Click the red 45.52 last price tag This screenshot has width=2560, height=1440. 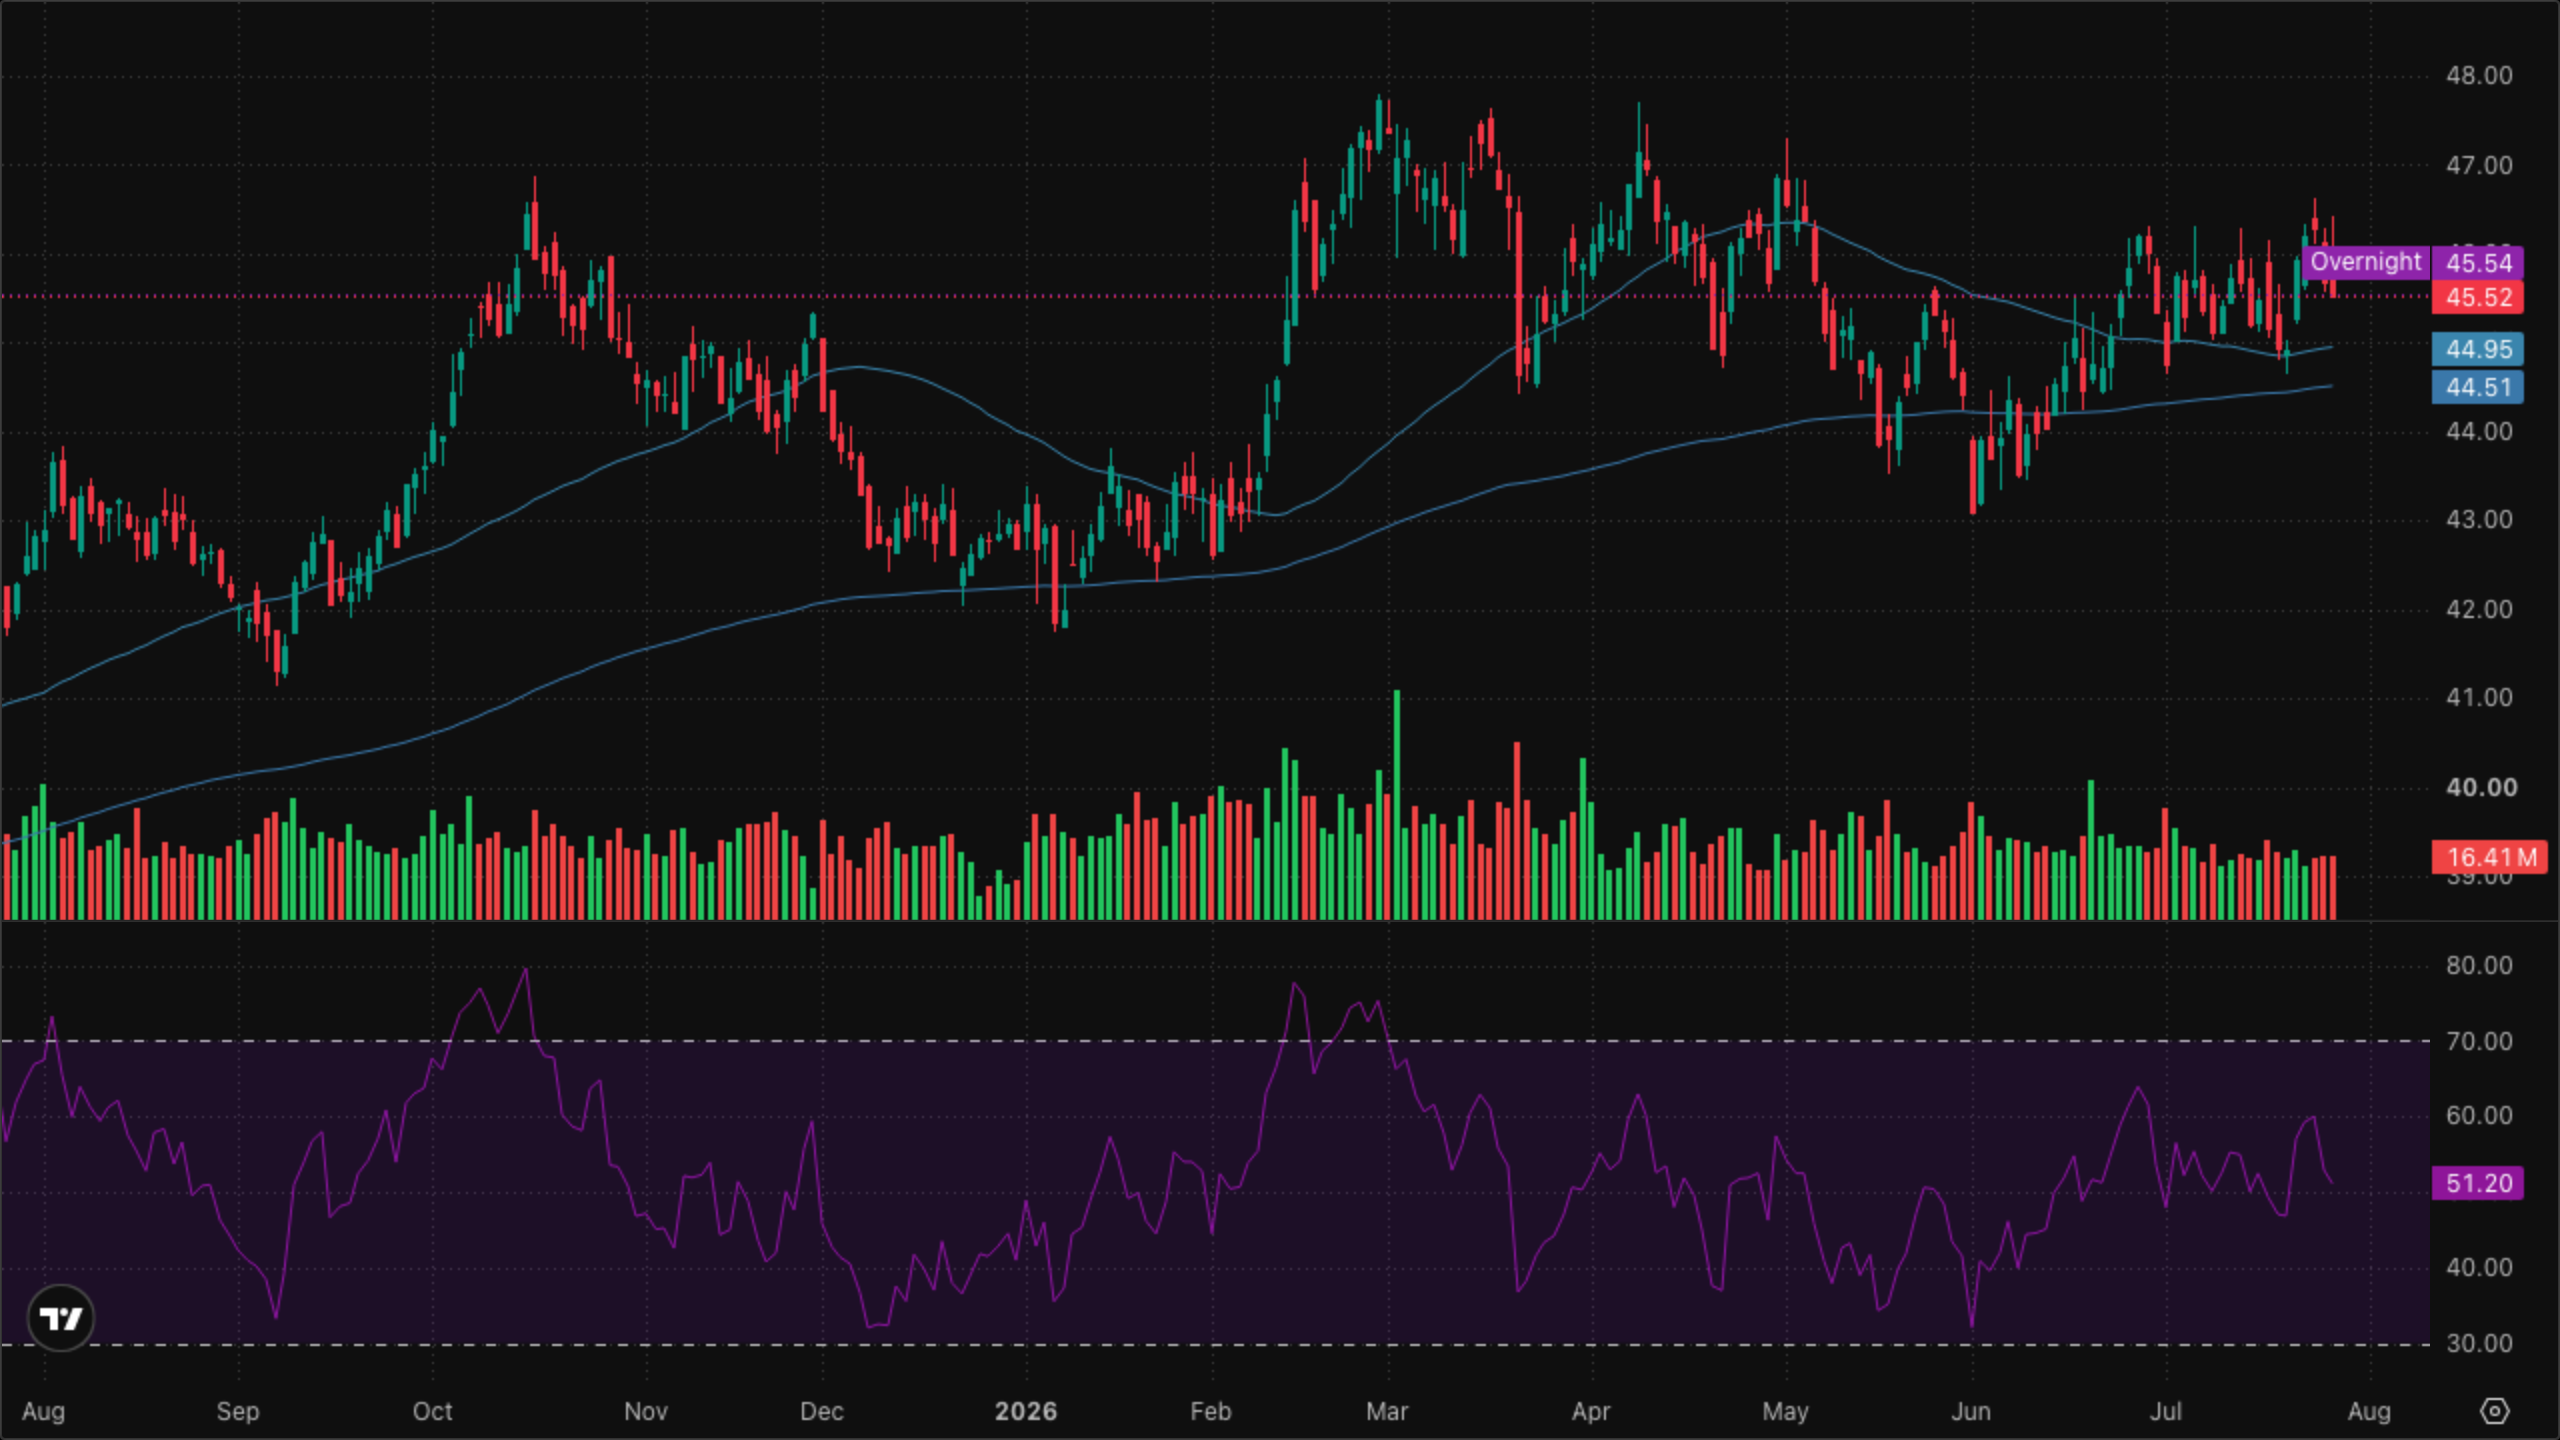[x=2478, y=297]
